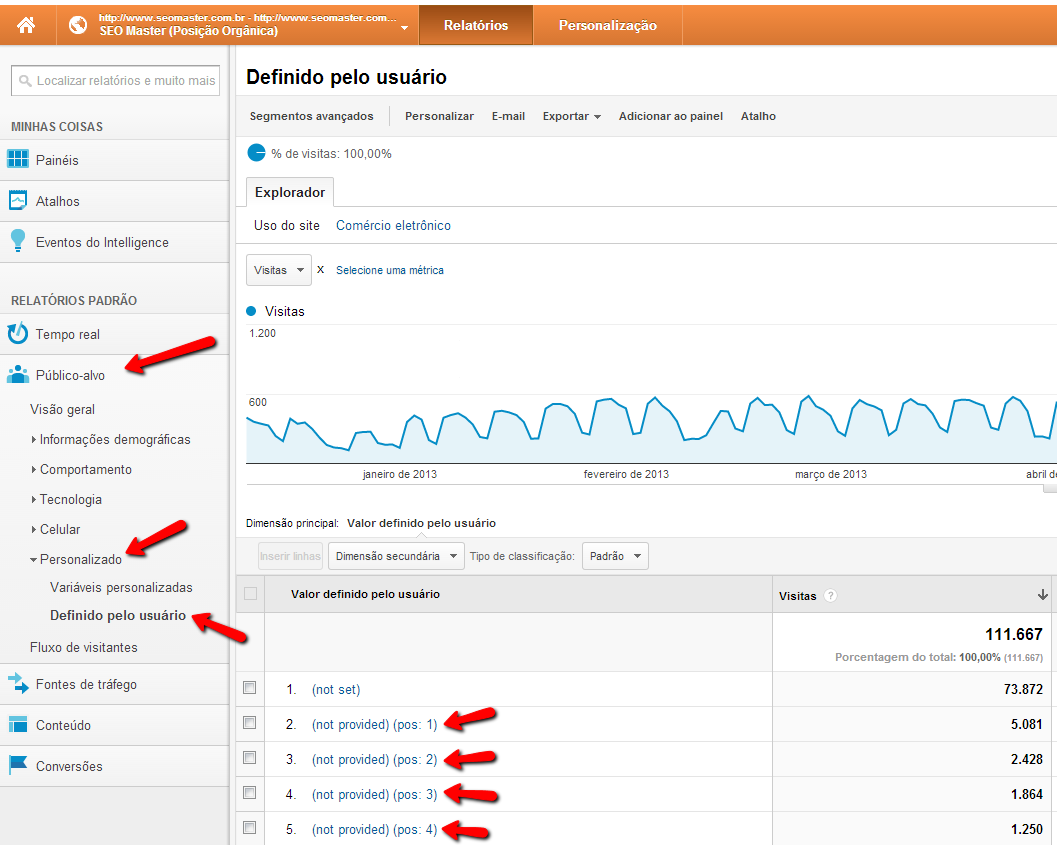
Task: Check the box for (not set) row
Action: click(x=250, y=688)
